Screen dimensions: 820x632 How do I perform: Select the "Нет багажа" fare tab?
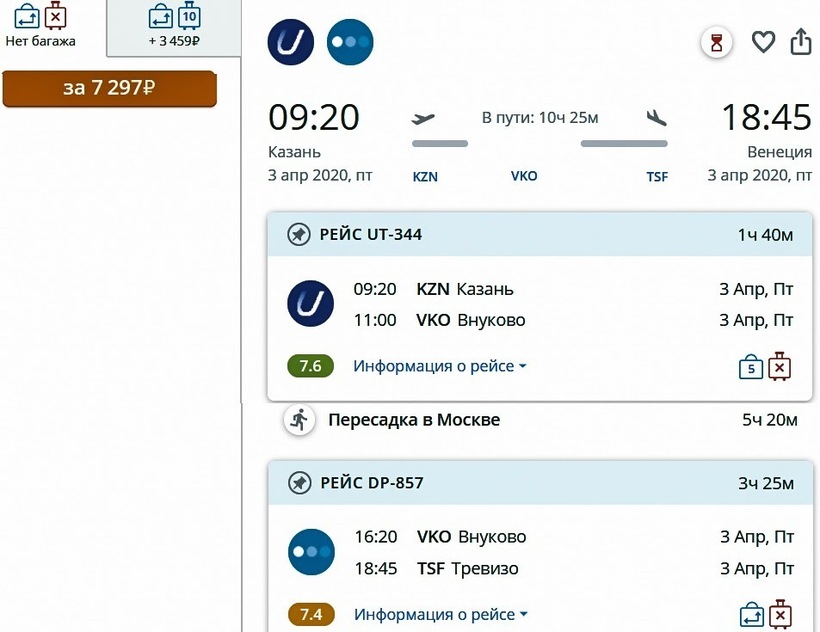tap(41, 28)
